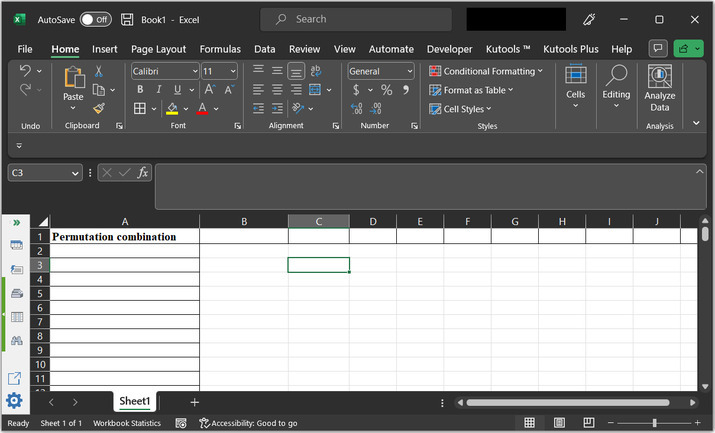Viewport: 715px width, 433px height.
Task: Open the Formulas ribbon tab
Action: (x=220, y=49)
